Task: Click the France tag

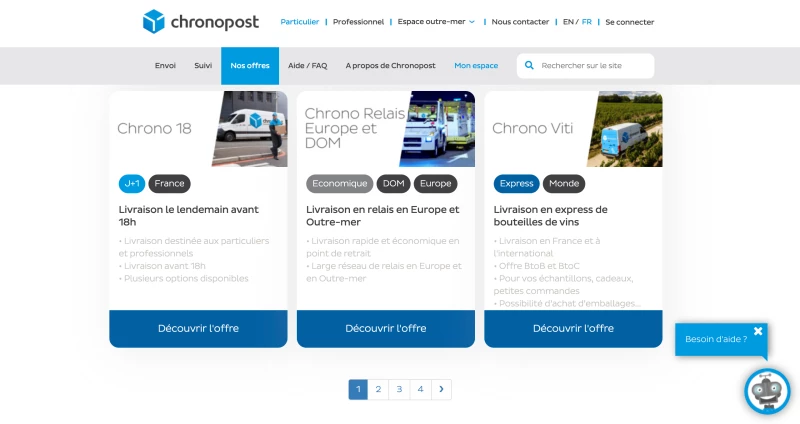Action: 169,184
